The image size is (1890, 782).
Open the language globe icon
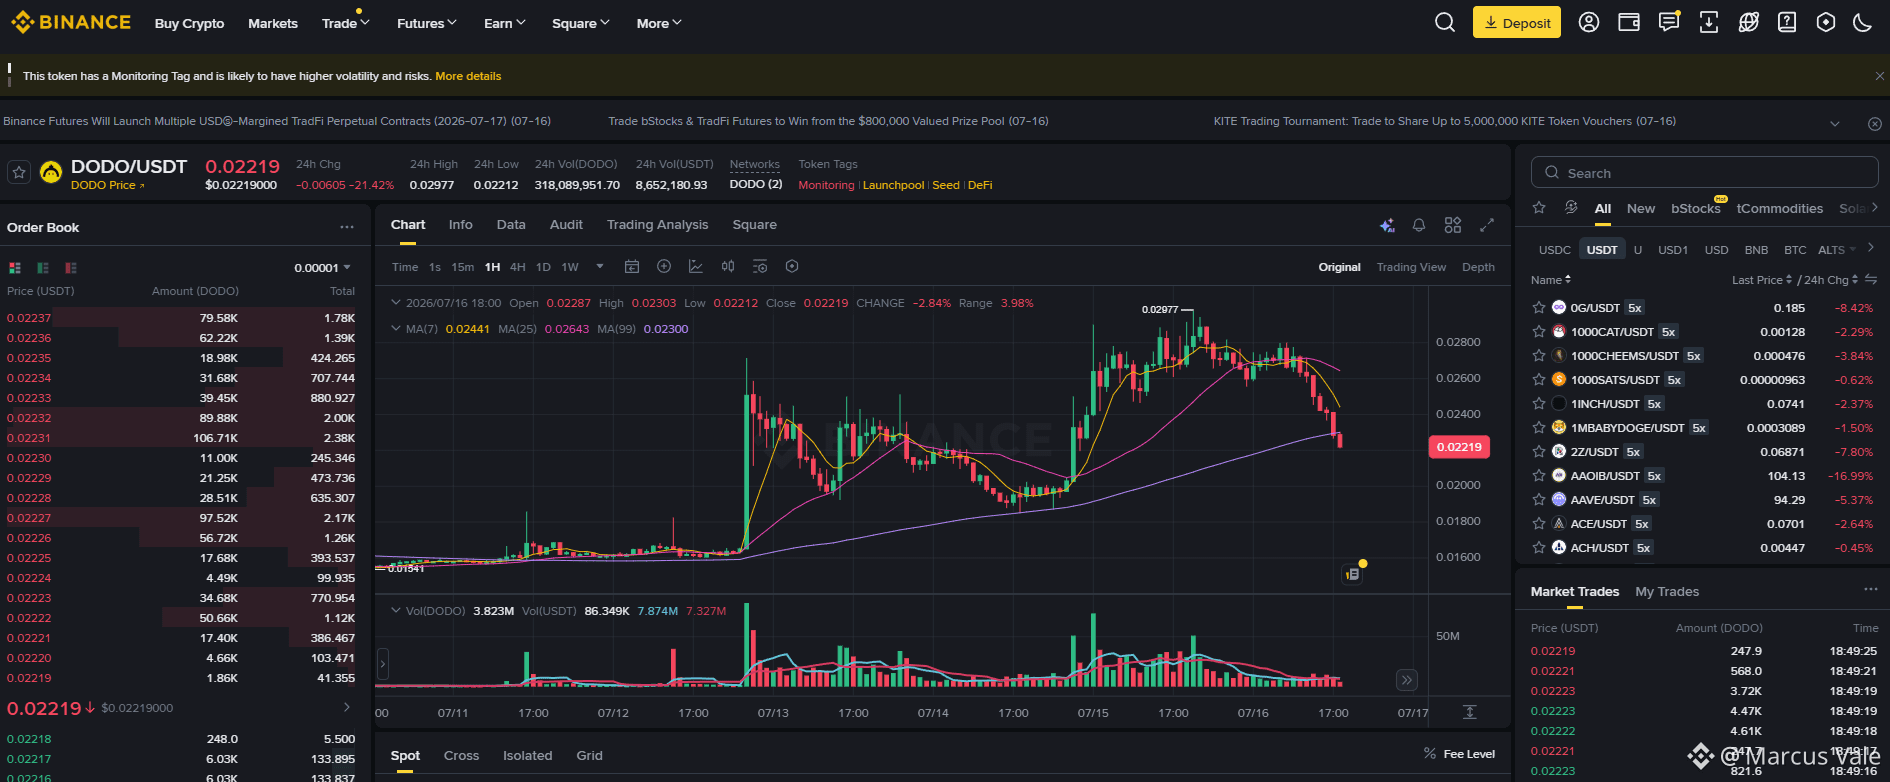click(1749, 22)
